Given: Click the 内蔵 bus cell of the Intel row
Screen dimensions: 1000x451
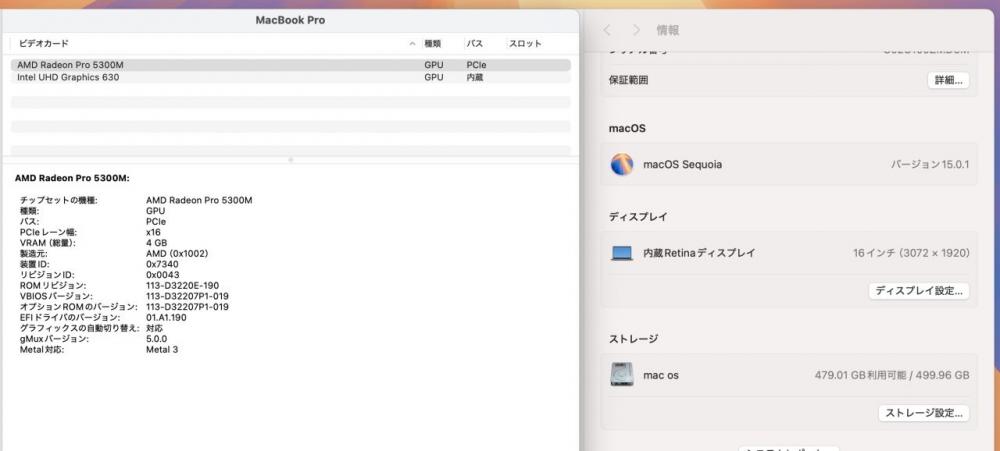Looking at the screenshot, I should [474, 77].
